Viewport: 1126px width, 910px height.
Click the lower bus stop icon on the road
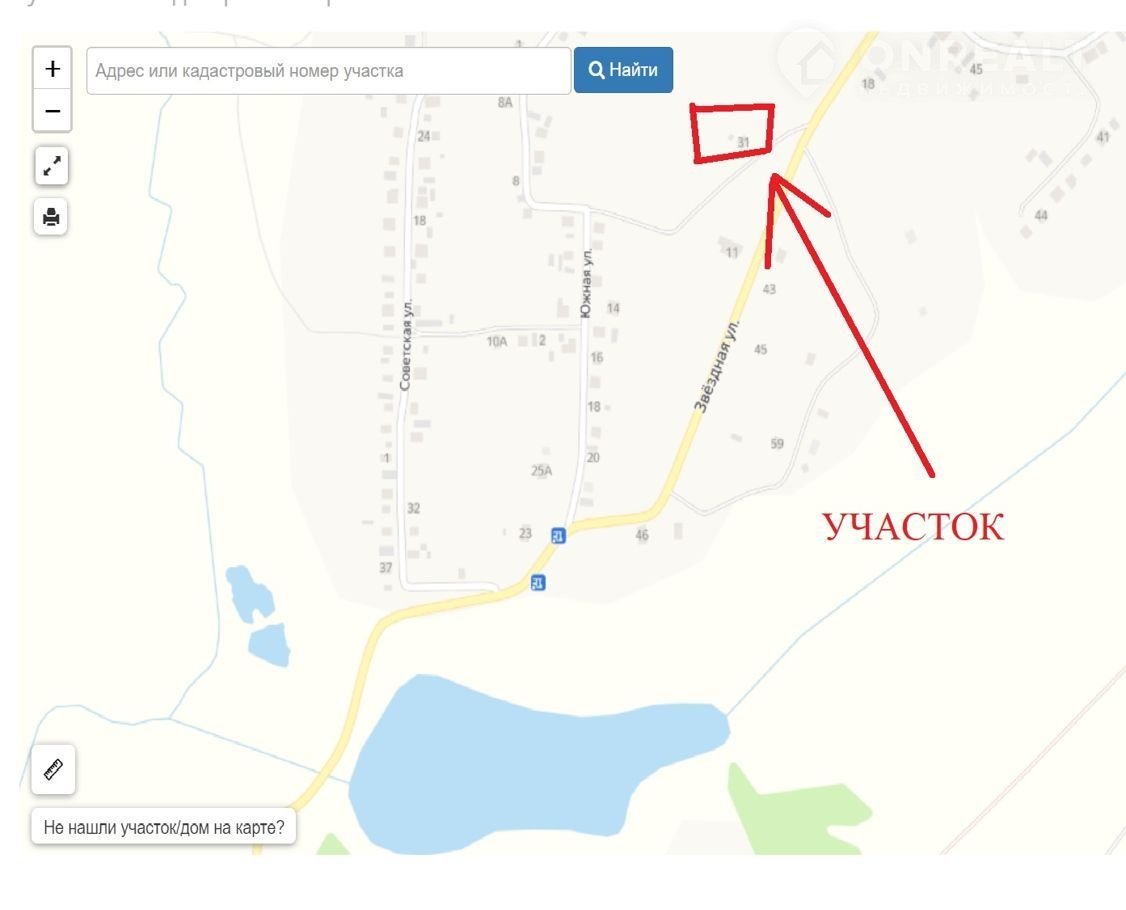coord(538,582)
